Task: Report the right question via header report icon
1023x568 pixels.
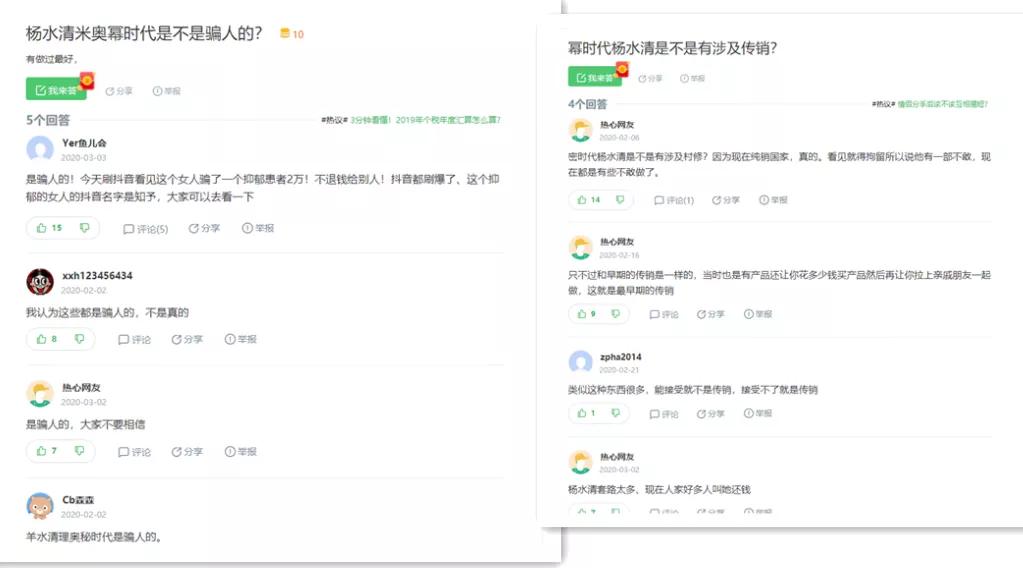Action: coord(692,78)
